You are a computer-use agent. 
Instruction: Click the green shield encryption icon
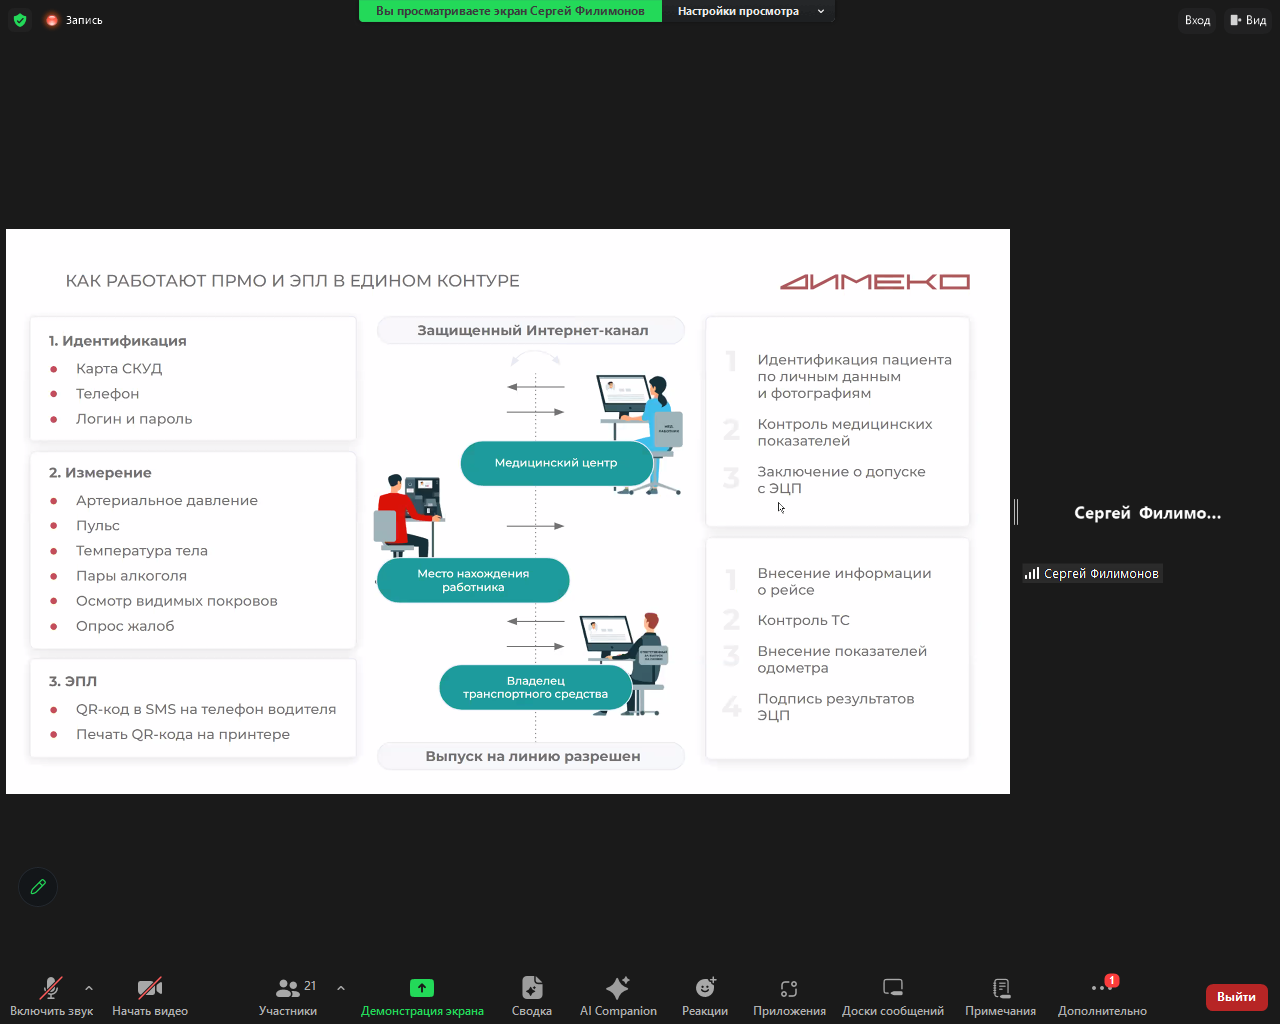20,20
